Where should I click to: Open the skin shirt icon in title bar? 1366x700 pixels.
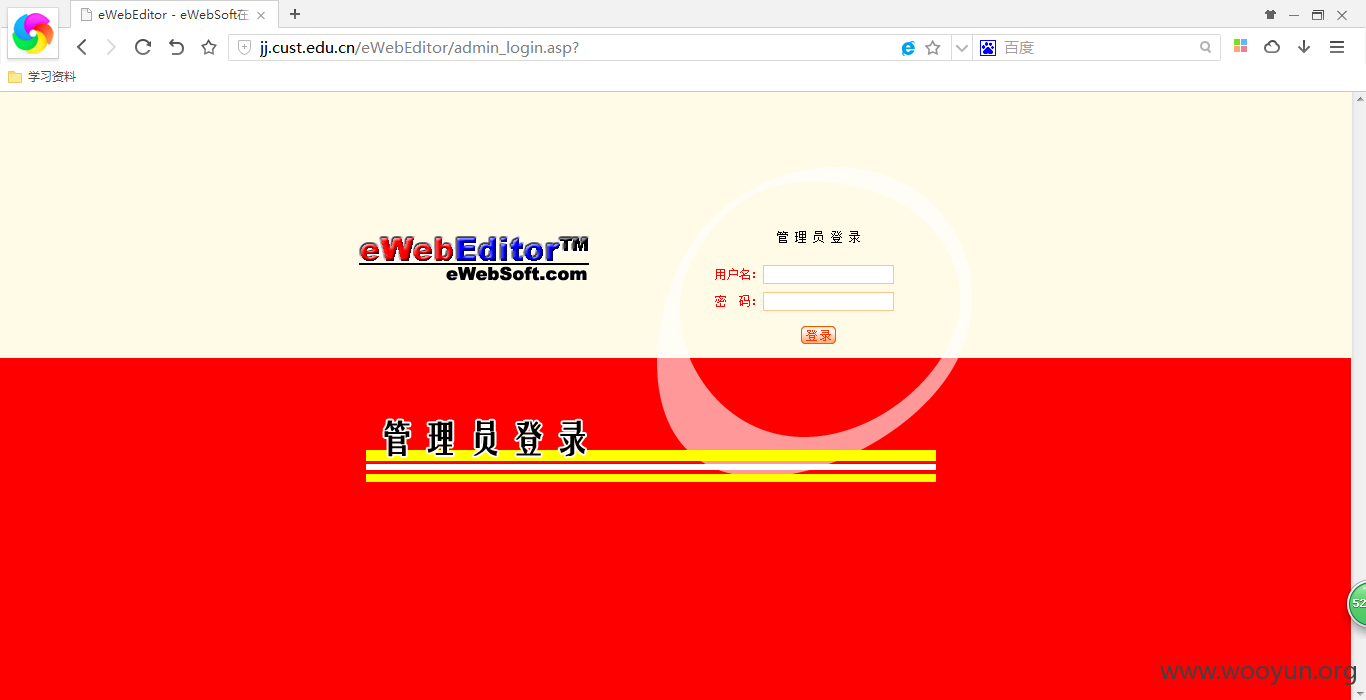coord(1270,15)
